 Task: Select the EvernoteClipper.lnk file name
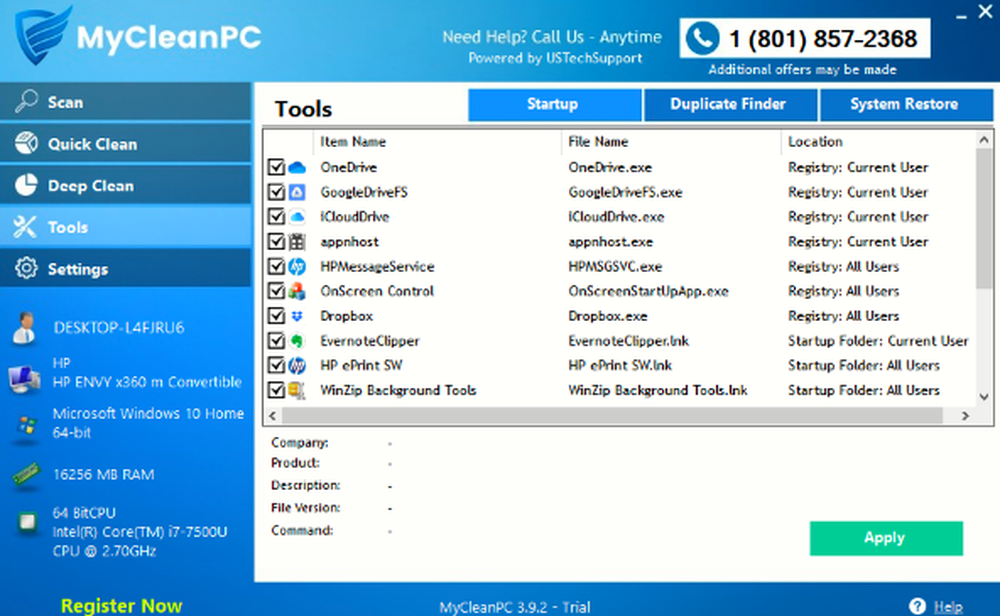628,341
